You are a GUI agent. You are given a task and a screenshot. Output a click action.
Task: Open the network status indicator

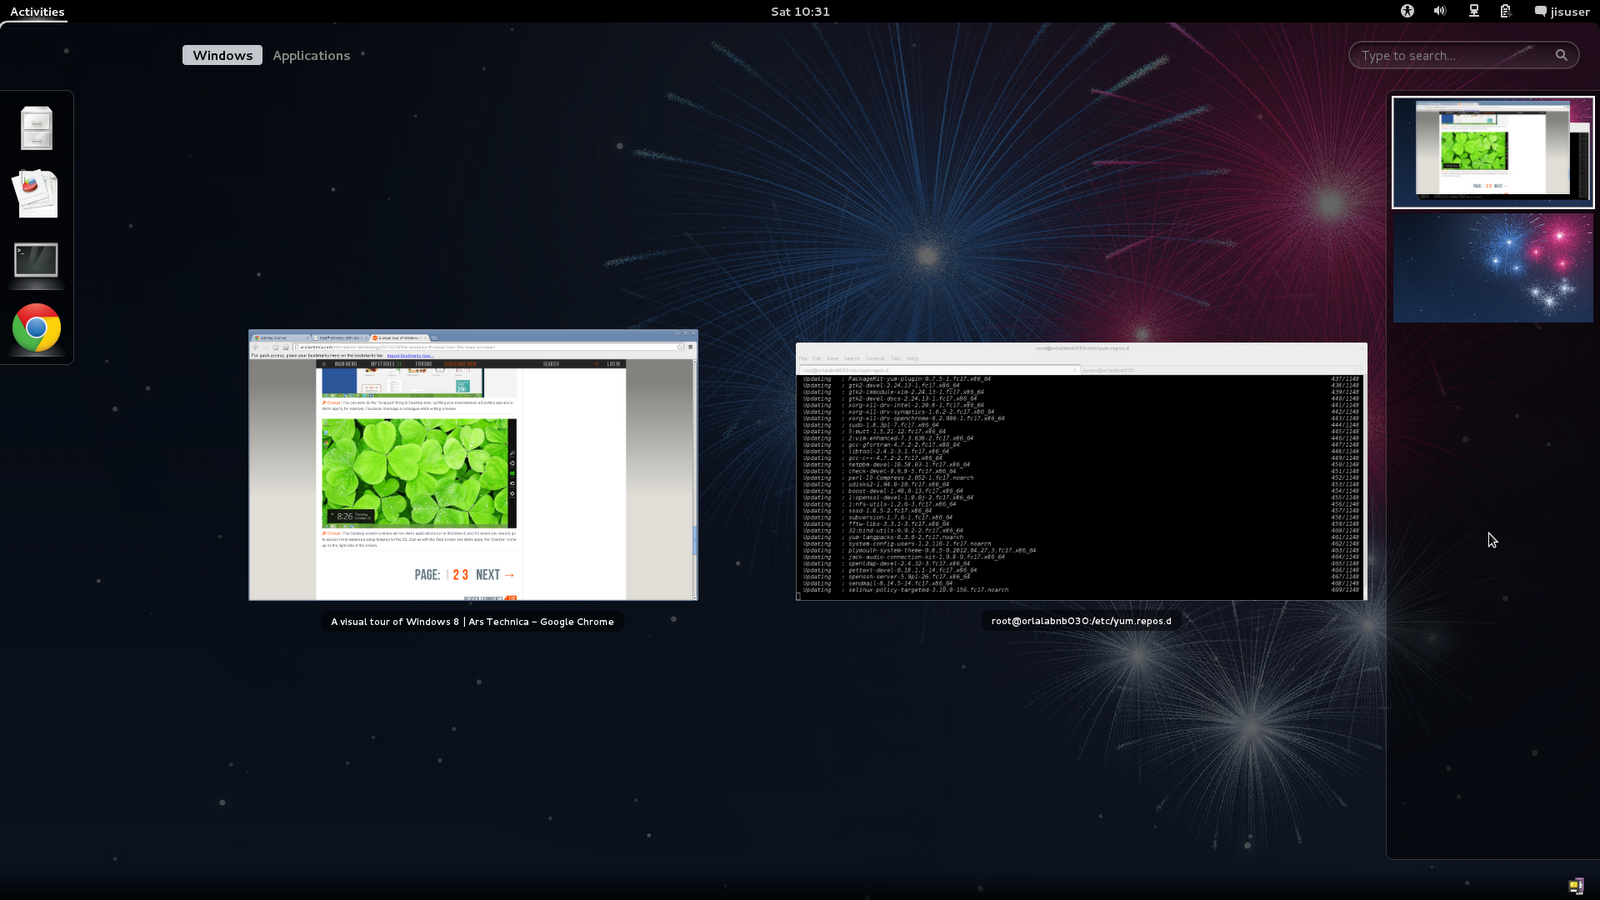(1473, 11)
